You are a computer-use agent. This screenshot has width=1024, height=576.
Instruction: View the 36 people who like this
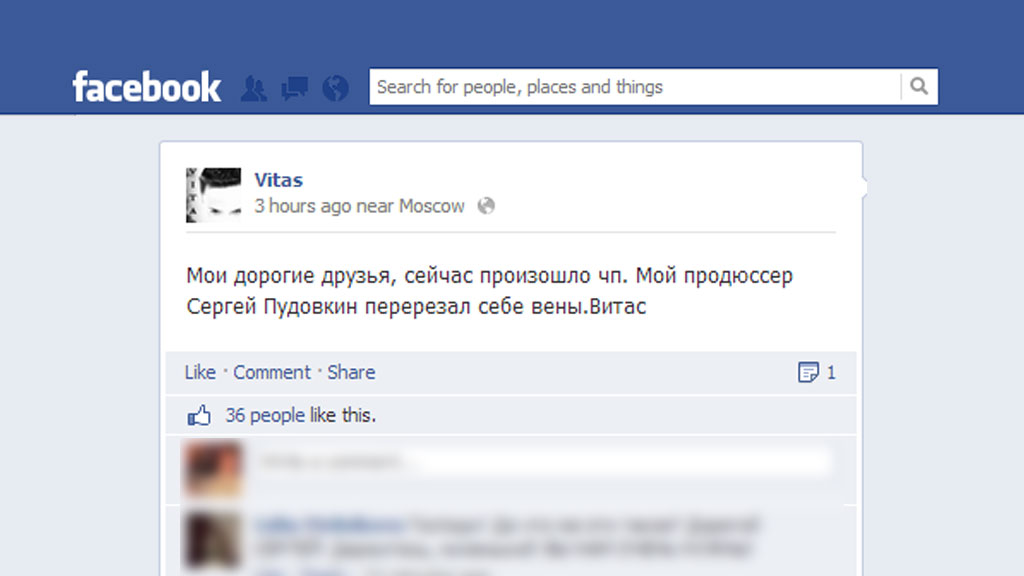(x=300, y=415)
